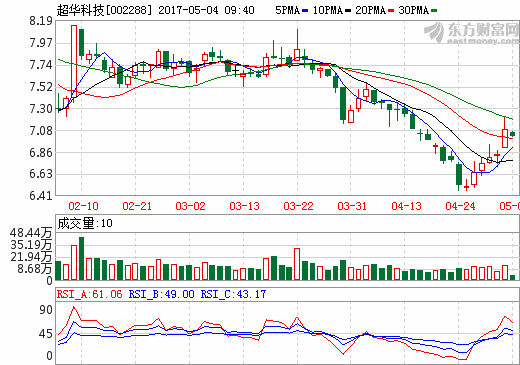This screenshot has width=520, height=365.
Task: Click the 7.52 price axis label
Action: tap(41, 87)
